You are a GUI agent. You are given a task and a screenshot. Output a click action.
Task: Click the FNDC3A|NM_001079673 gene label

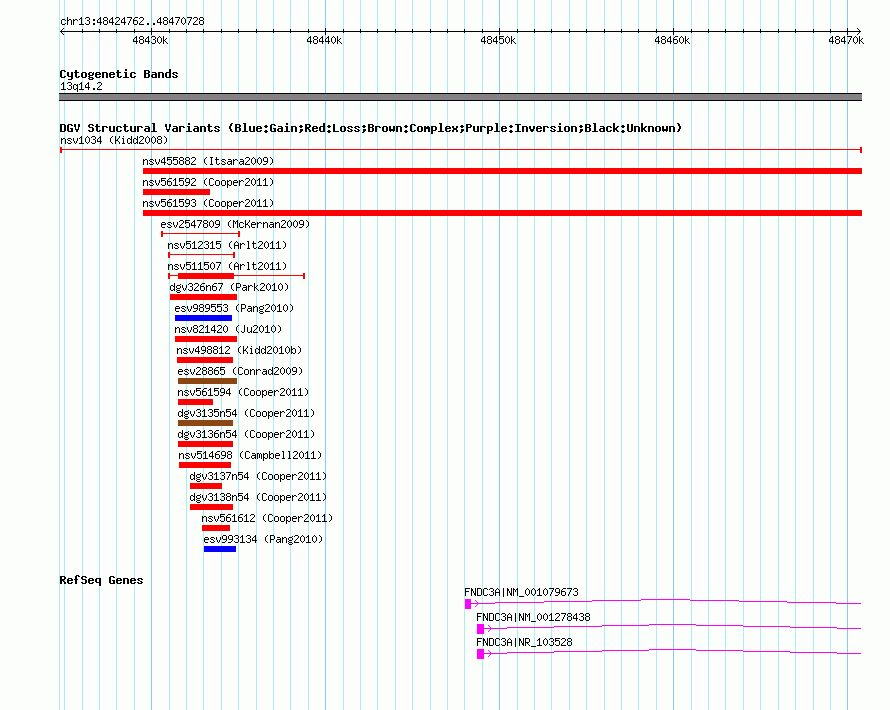click(x=521, y=592)
